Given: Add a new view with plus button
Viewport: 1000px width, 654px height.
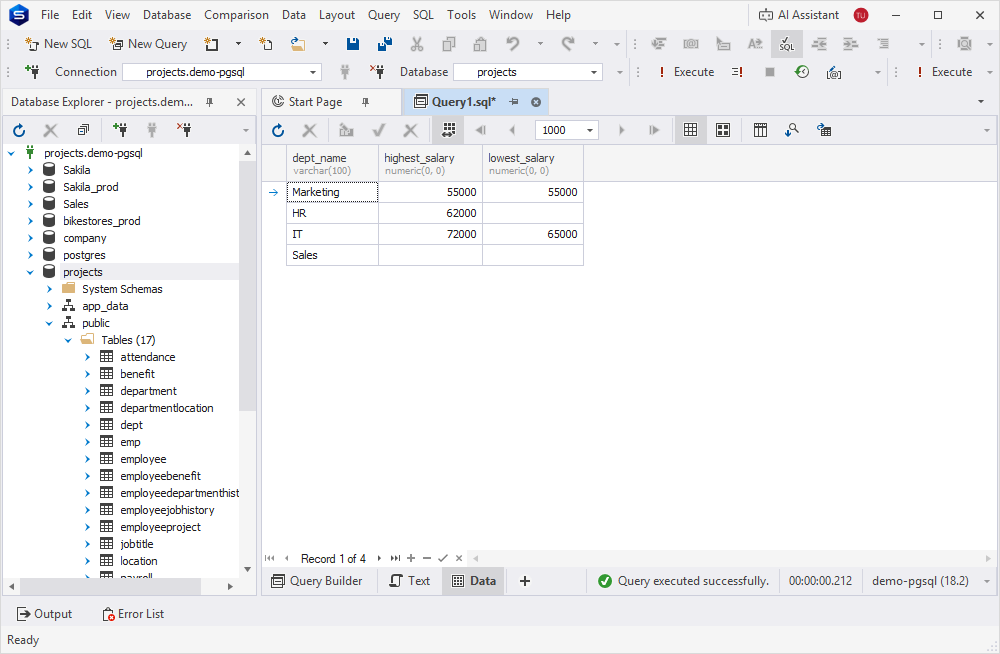Looking at the screenshot, I should point(525,581).
